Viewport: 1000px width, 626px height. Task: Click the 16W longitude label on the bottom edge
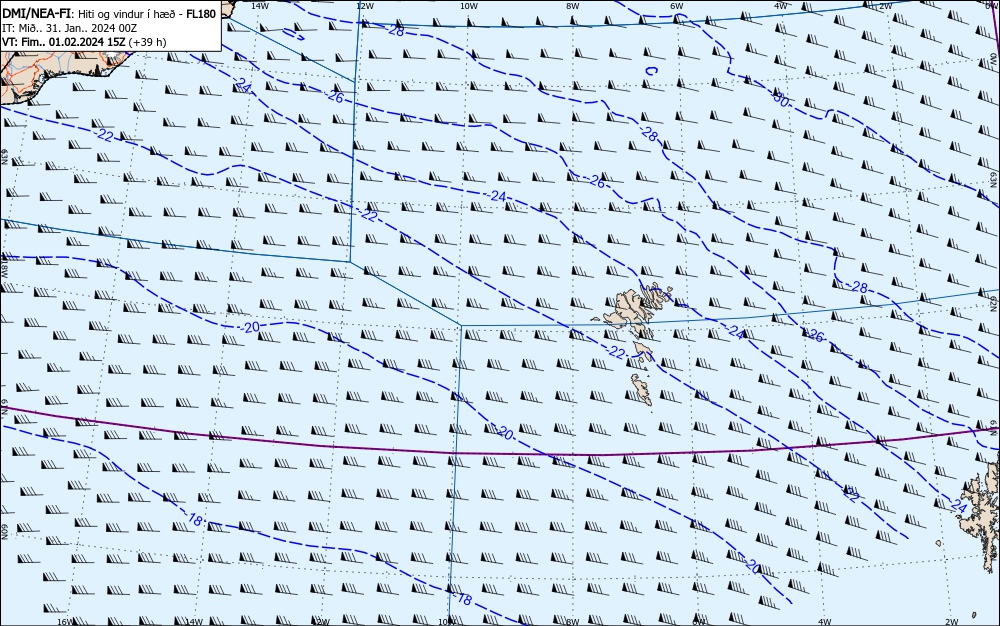point(64,622)
